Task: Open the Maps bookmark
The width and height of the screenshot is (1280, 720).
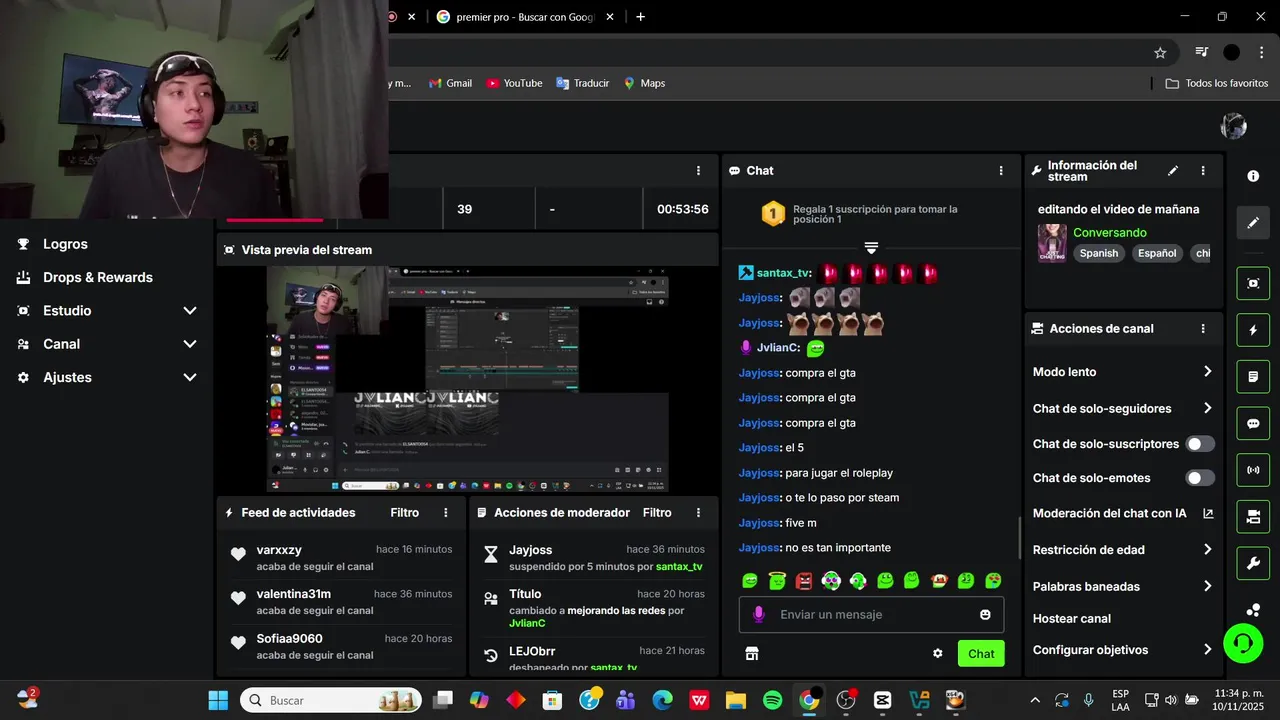Action: click(x=644, y=83)
